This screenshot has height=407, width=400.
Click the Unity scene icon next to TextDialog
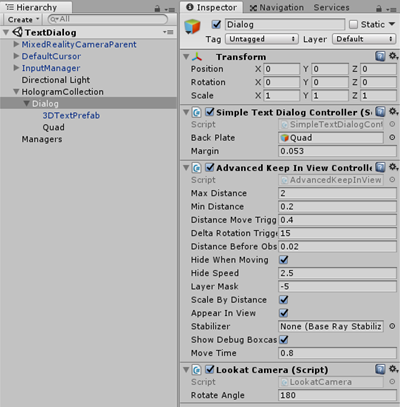pos(17,32)
